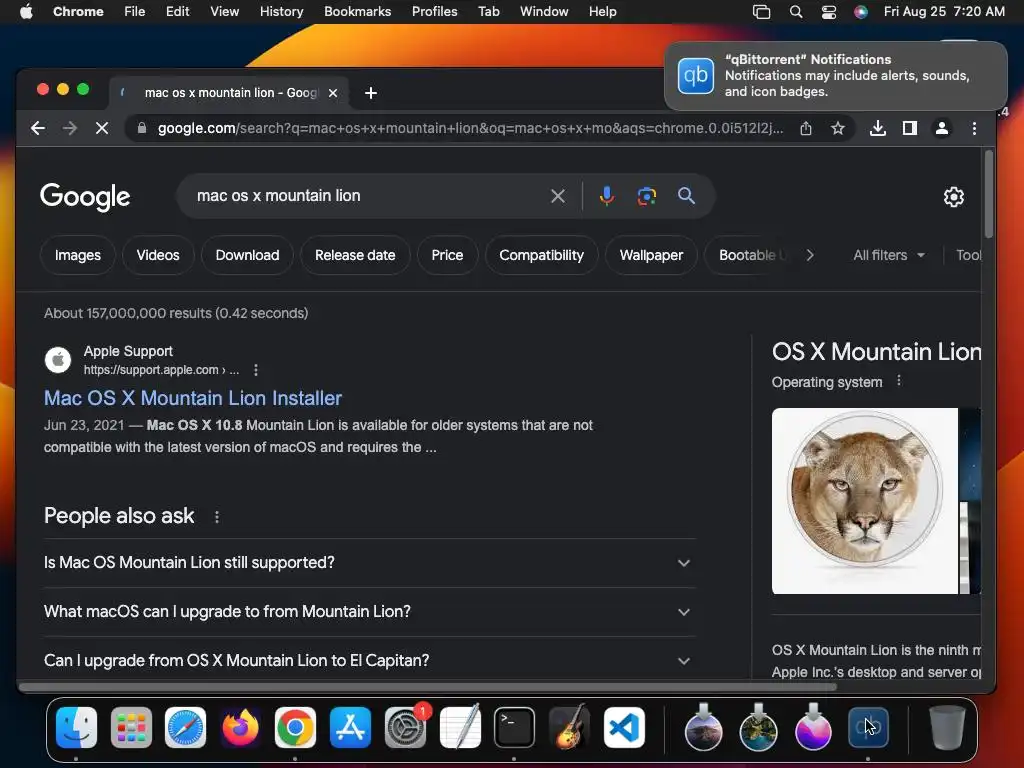Open Operating system panel more options

pos(899,381)
